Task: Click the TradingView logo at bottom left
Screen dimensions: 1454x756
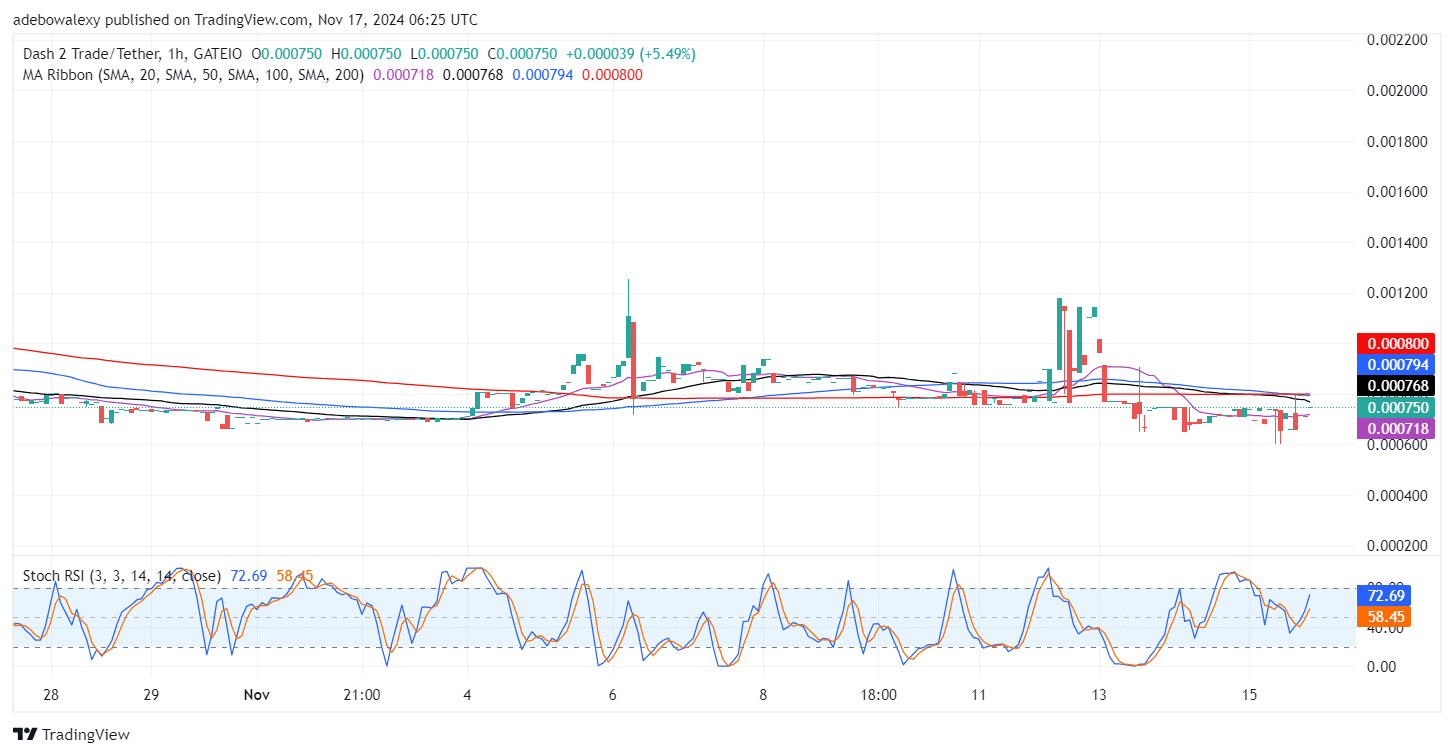Action: click(x=71, y=735)
